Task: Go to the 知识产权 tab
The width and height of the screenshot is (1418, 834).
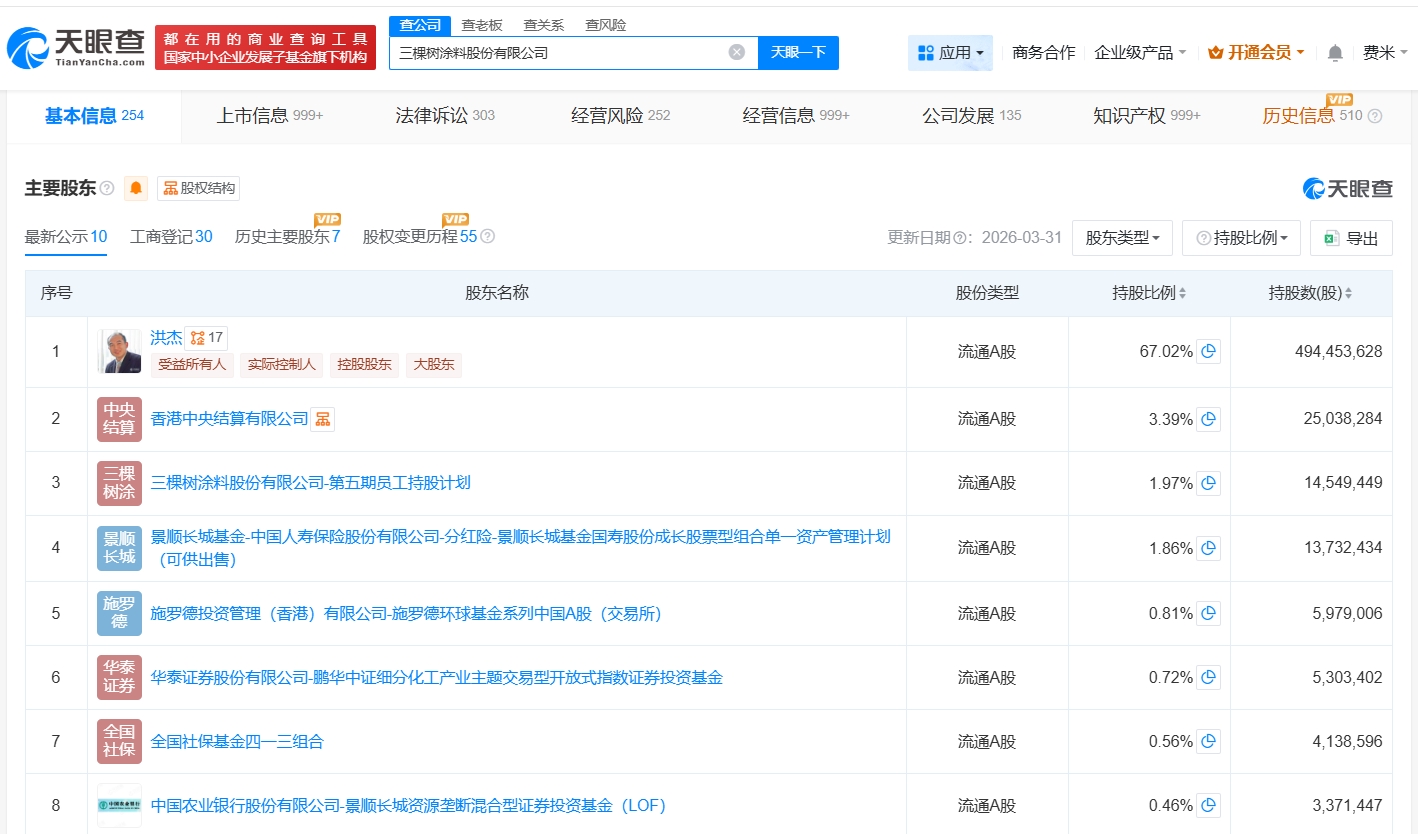Action: pyautogui.click(x=1147, y=116)
